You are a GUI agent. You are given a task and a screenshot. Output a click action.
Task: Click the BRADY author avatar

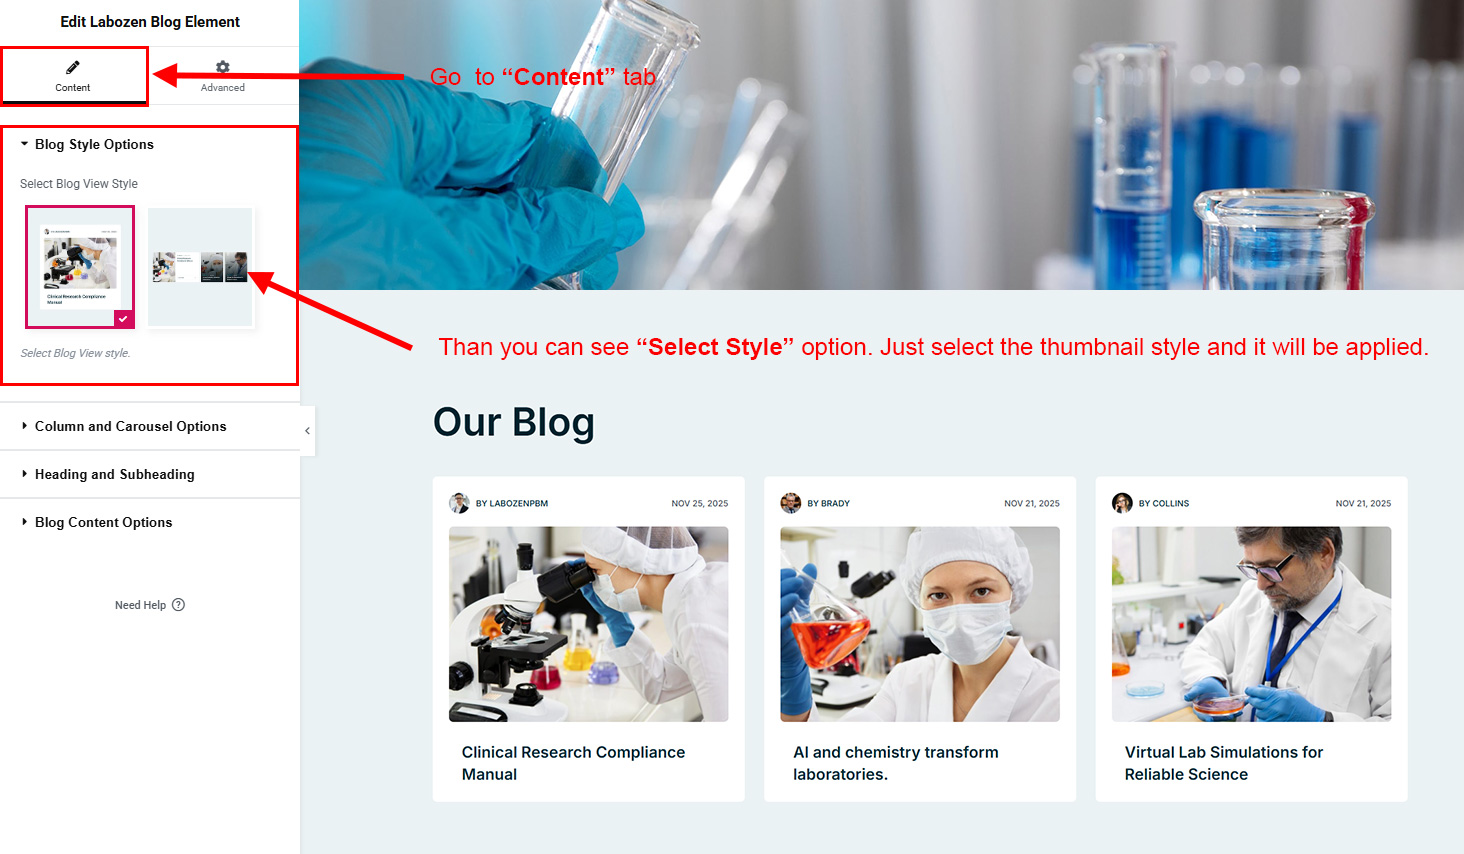point(791,503)
